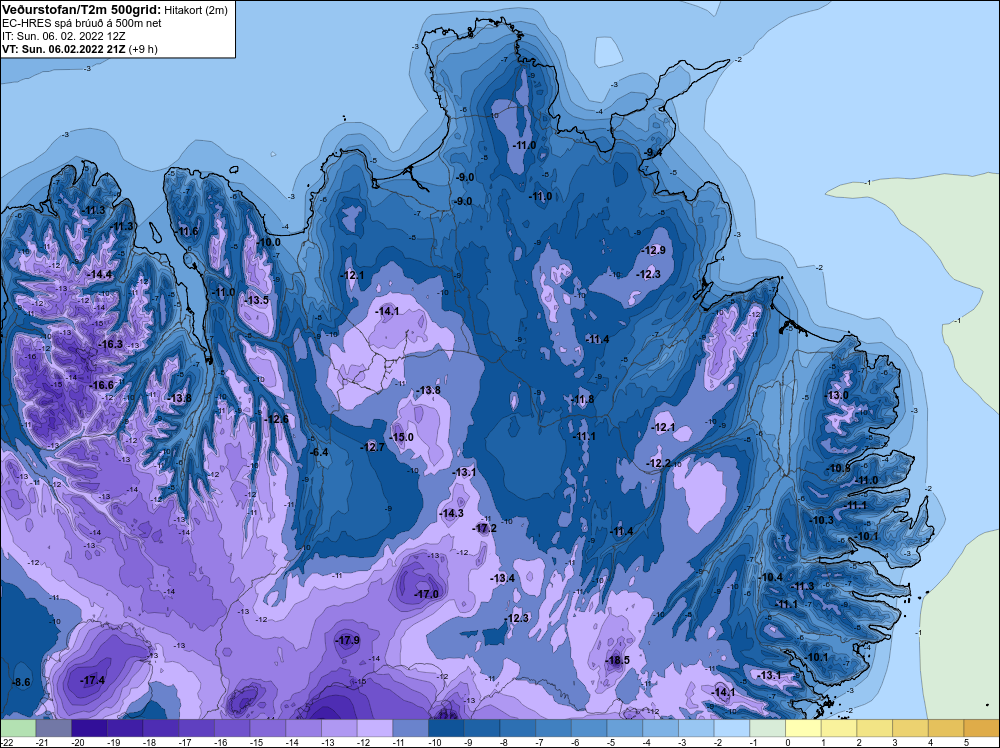Image resolution: width=1000 pixels, height=748 pixels.
Task: Click the title 'Veðurstofan/T2m 500grid: Hitakort (2m)'
Action: [x=114, y=10]
